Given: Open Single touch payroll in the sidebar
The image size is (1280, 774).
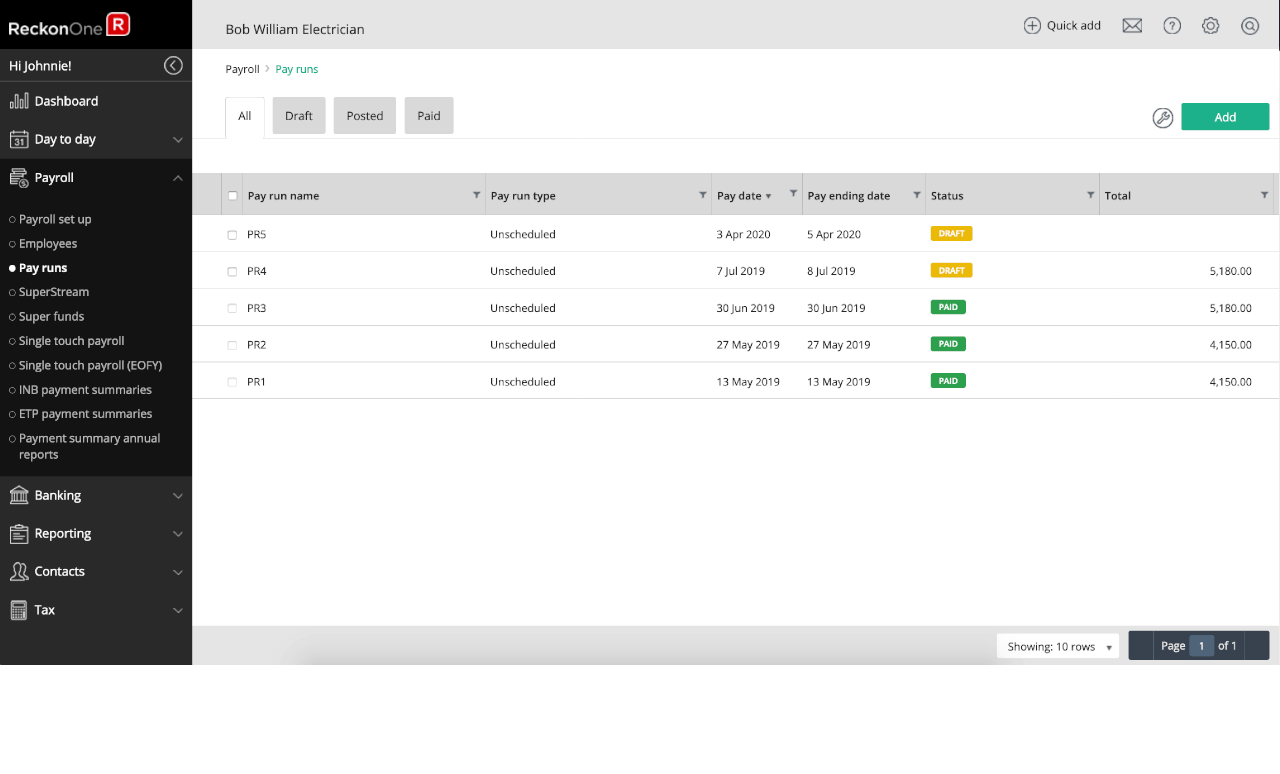Looking at the screenshot, I should (72, 341).
